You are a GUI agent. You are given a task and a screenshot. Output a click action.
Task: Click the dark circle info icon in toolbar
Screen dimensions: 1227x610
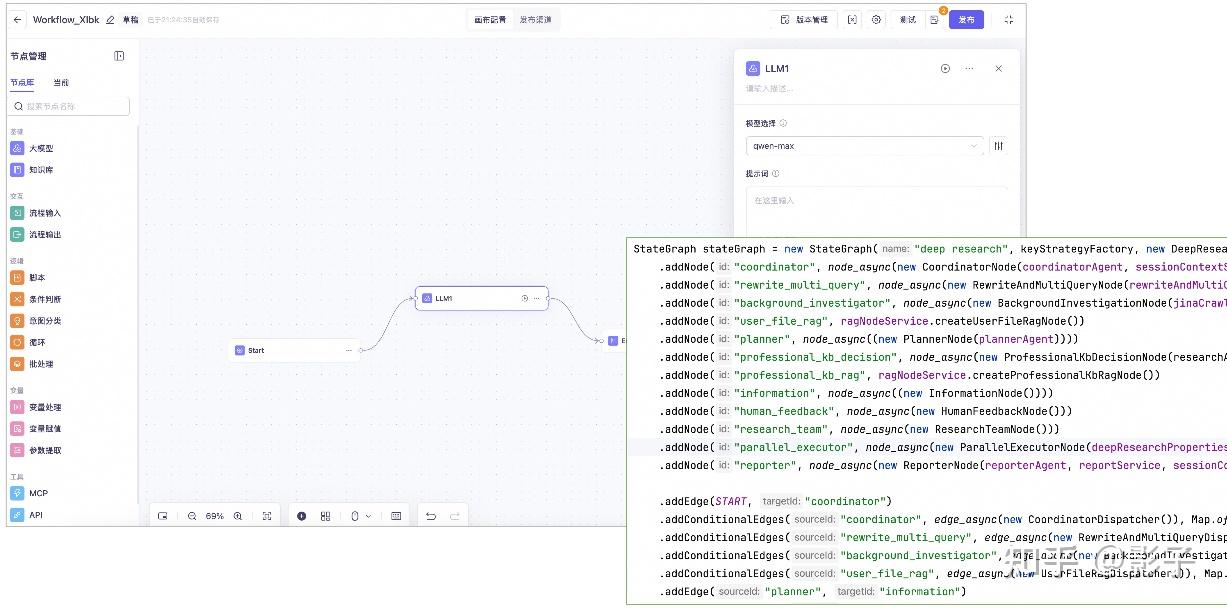coord(302,516)
